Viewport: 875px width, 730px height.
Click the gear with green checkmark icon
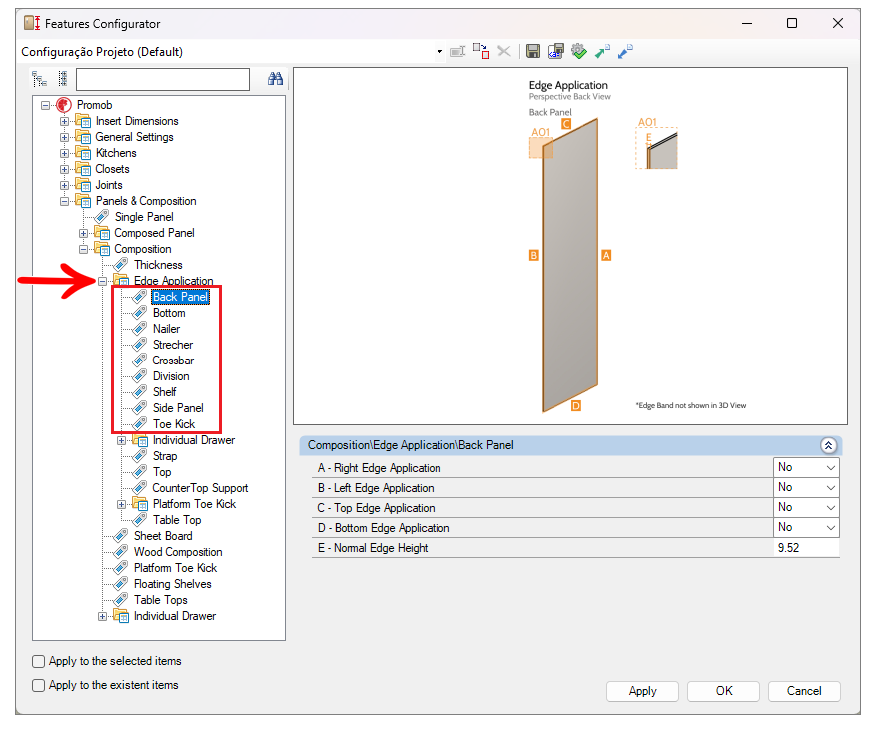(579, 51)
